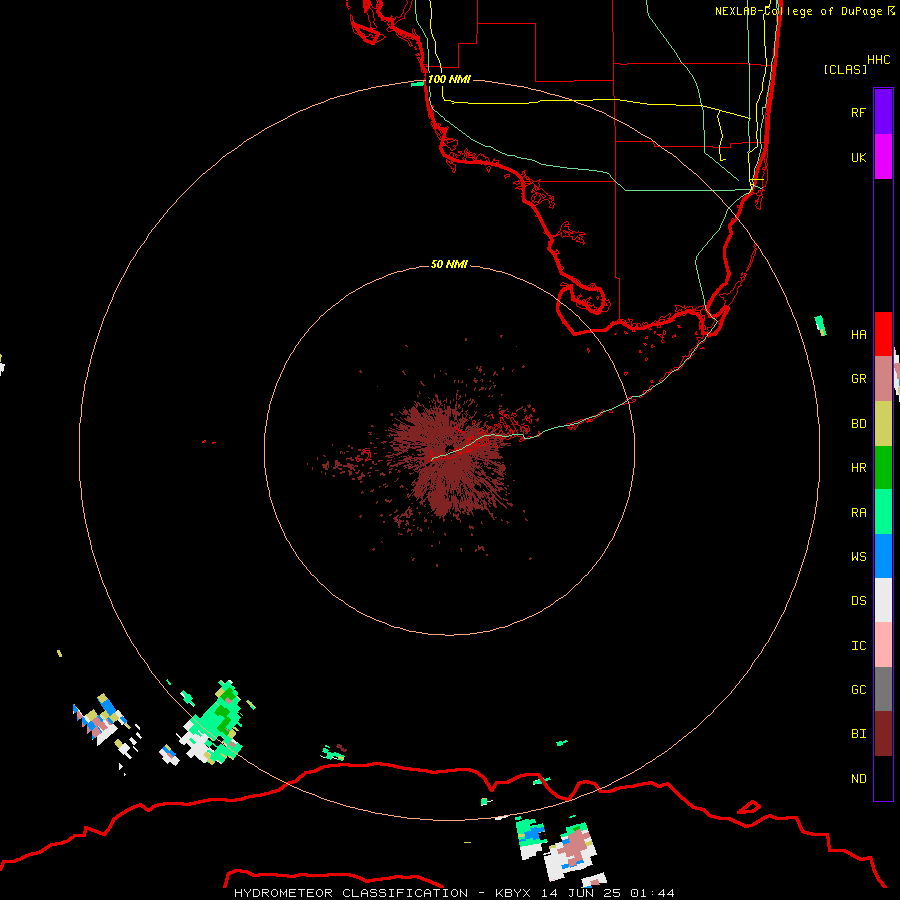The width and height of the screenshot is (900, 900).
Task: Click the RF legend label
Action: click(858, 112)
